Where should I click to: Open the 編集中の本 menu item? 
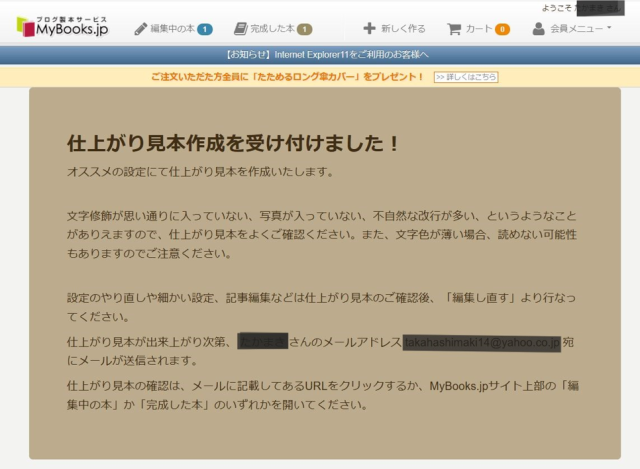pyautogui.click(x=171, y=29)
